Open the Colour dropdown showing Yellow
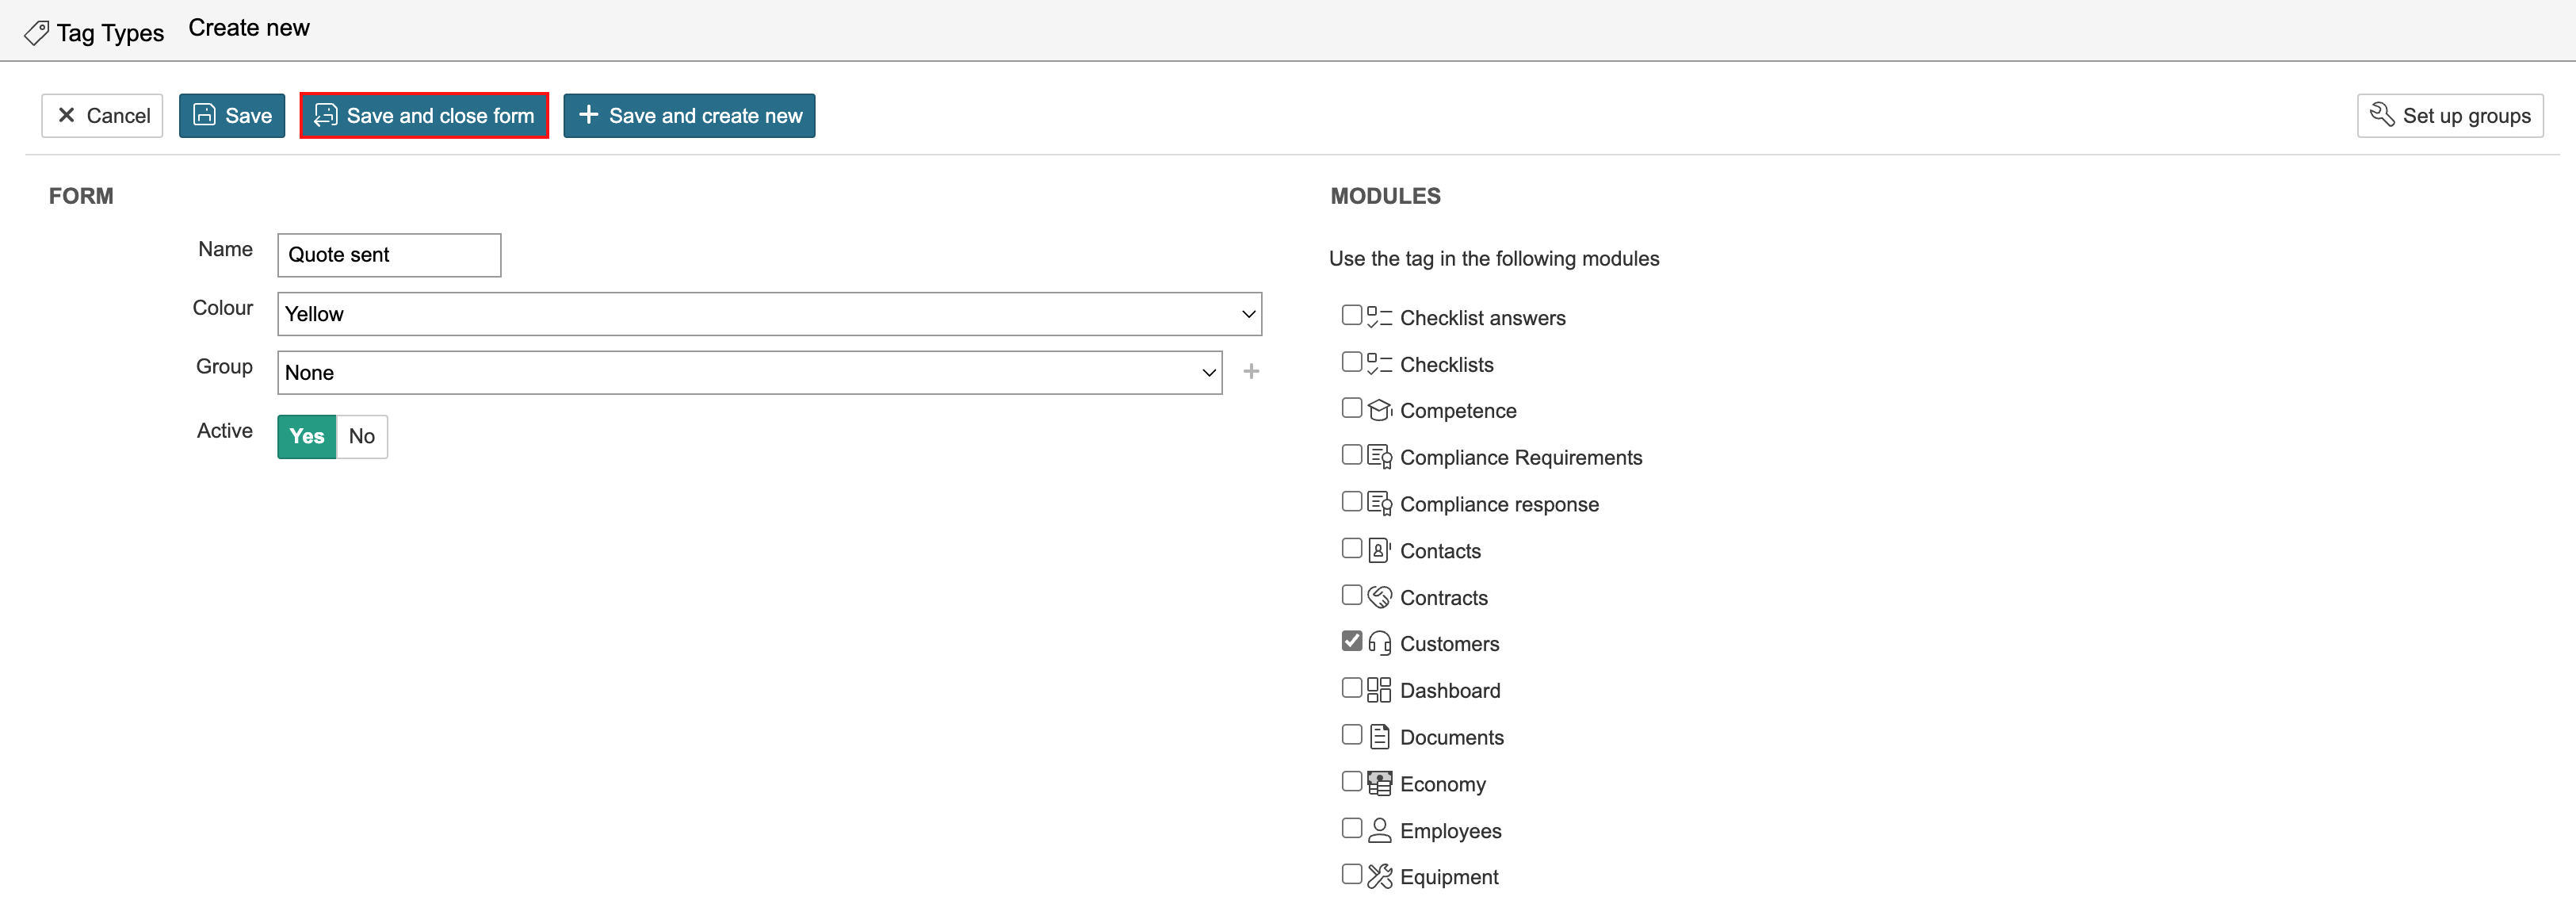The width and height of the screenshot is (2576, 904). pos(768,314)
